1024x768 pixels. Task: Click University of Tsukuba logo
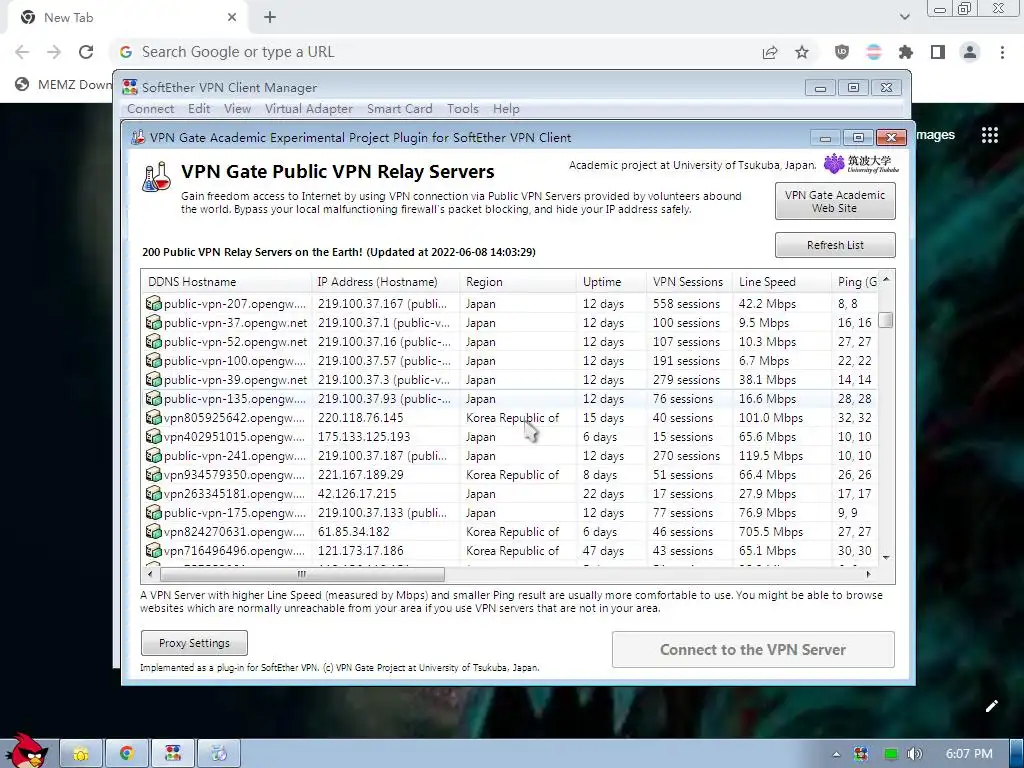(861, 163)
